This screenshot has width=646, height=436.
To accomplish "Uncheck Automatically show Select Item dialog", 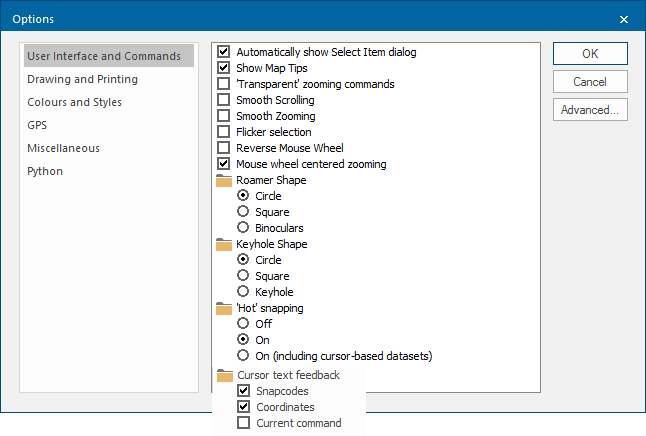I will [x=224, y=52].
